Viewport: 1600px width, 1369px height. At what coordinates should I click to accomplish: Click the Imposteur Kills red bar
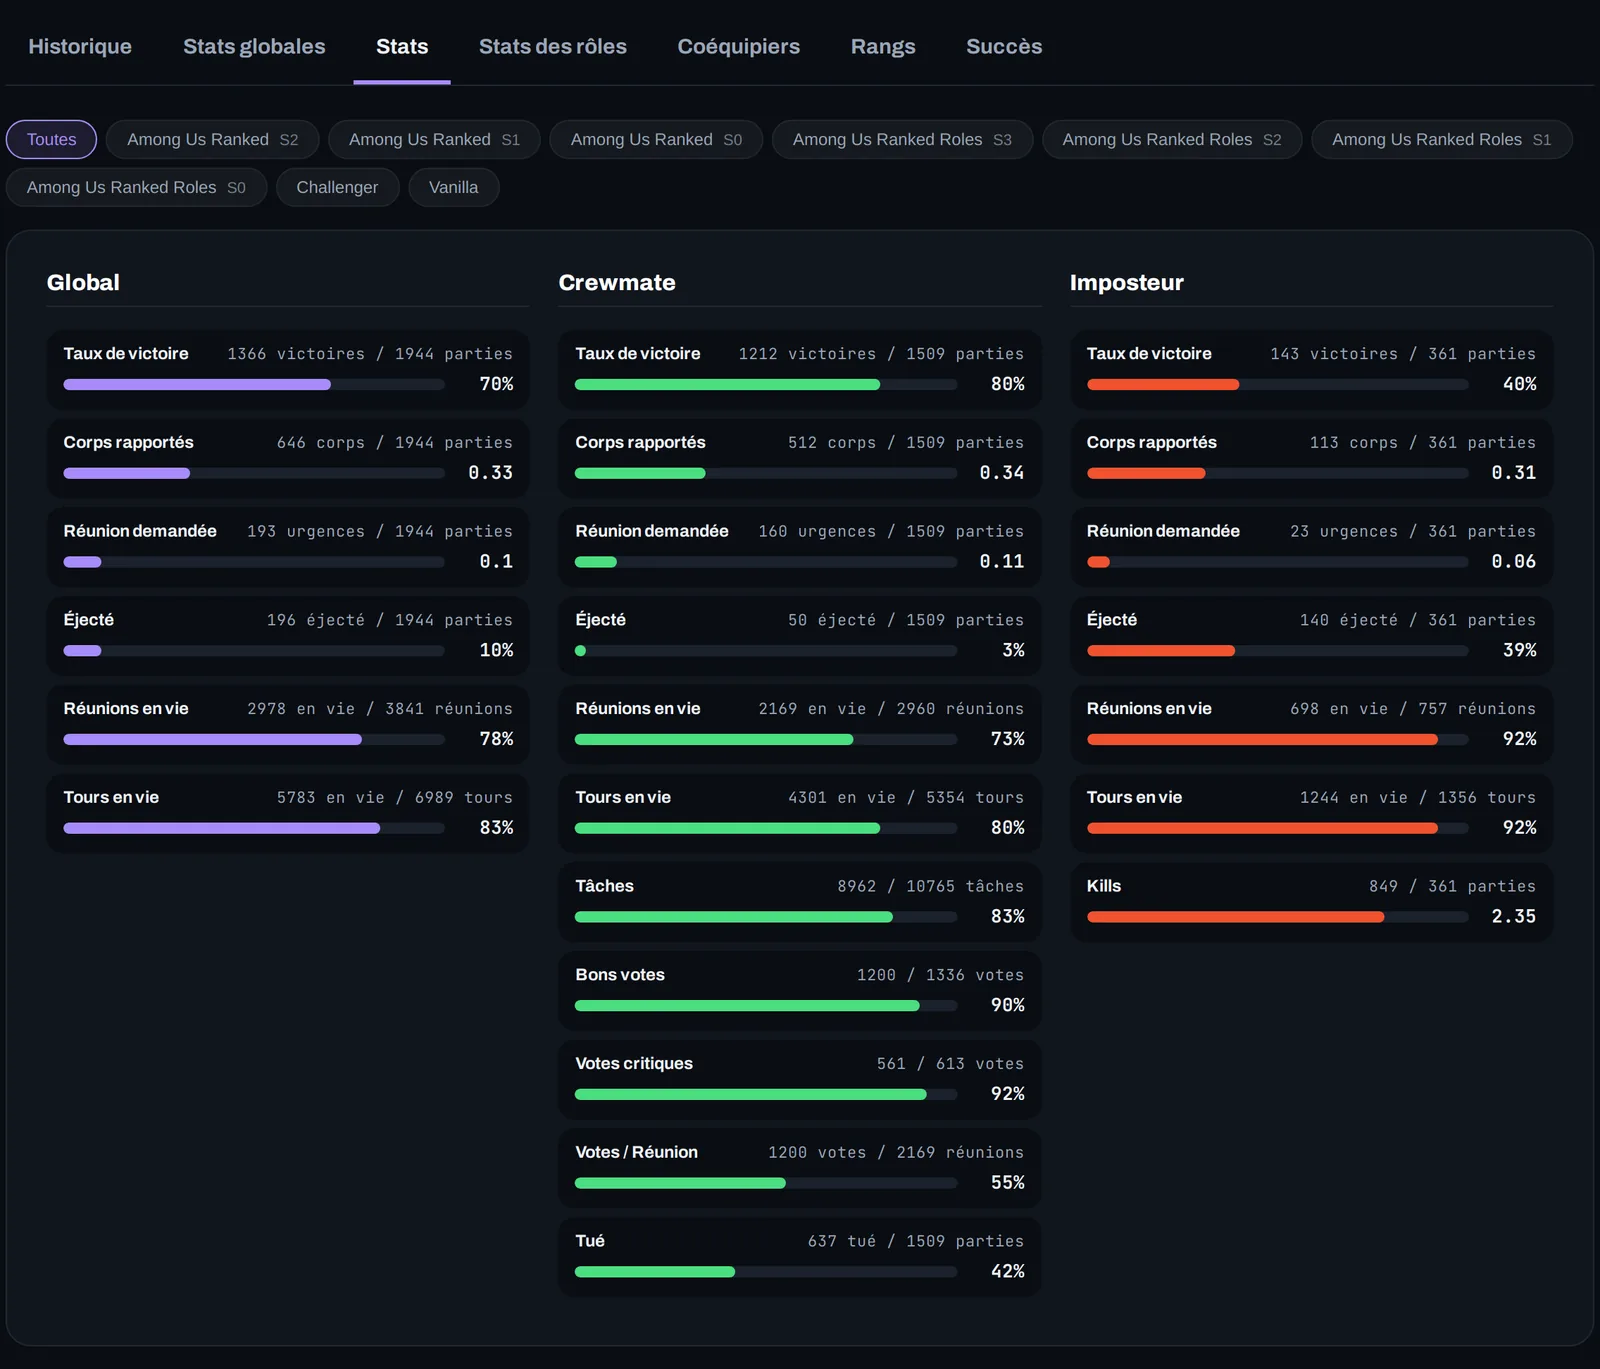(1236, 917)
